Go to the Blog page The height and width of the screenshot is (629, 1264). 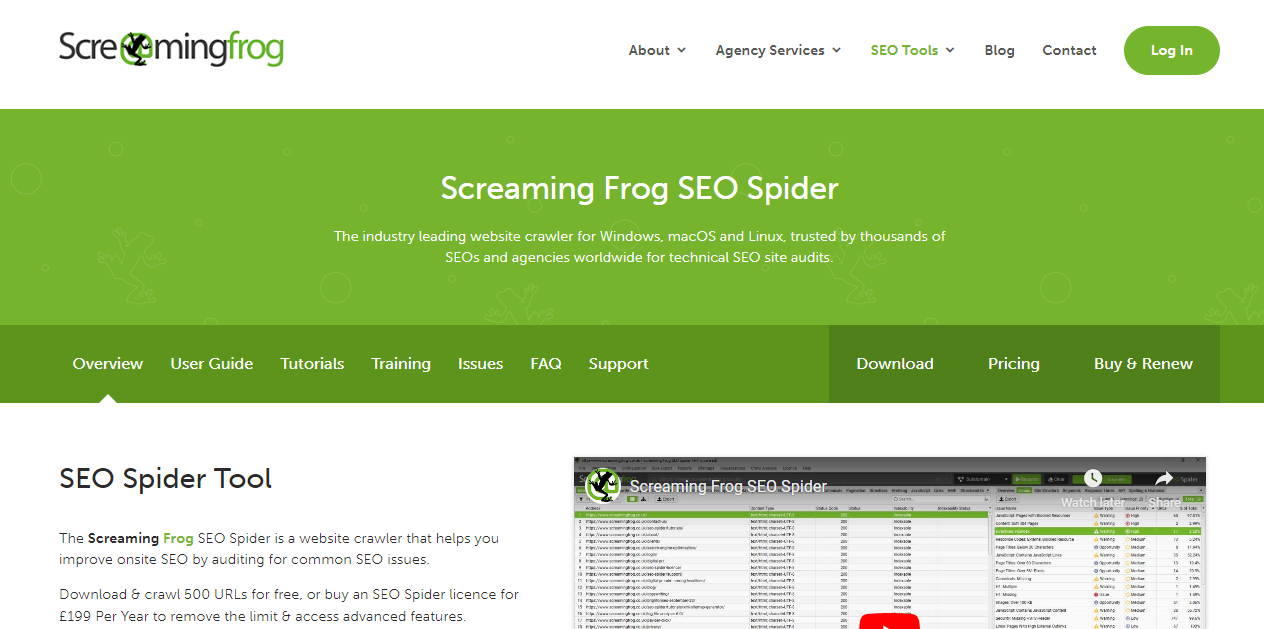[999, 50]
